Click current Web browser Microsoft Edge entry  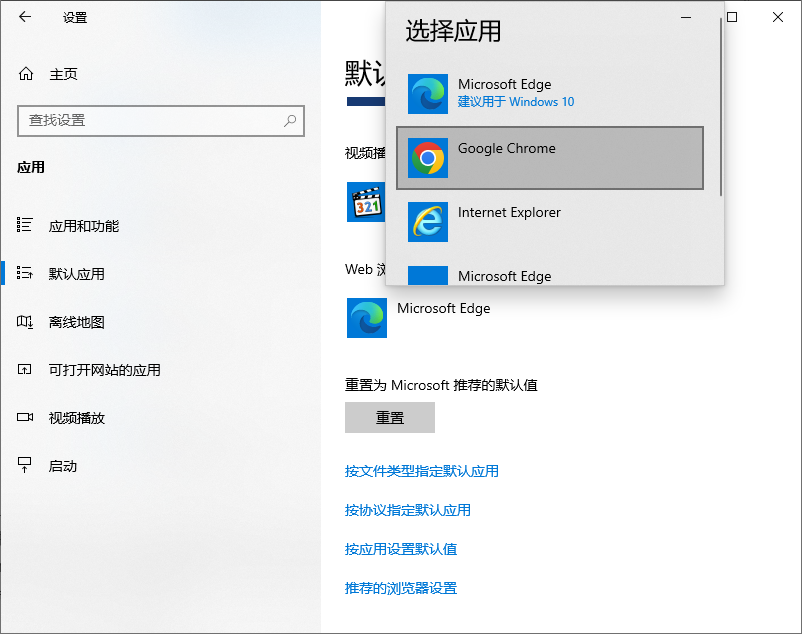coord(420,317)
